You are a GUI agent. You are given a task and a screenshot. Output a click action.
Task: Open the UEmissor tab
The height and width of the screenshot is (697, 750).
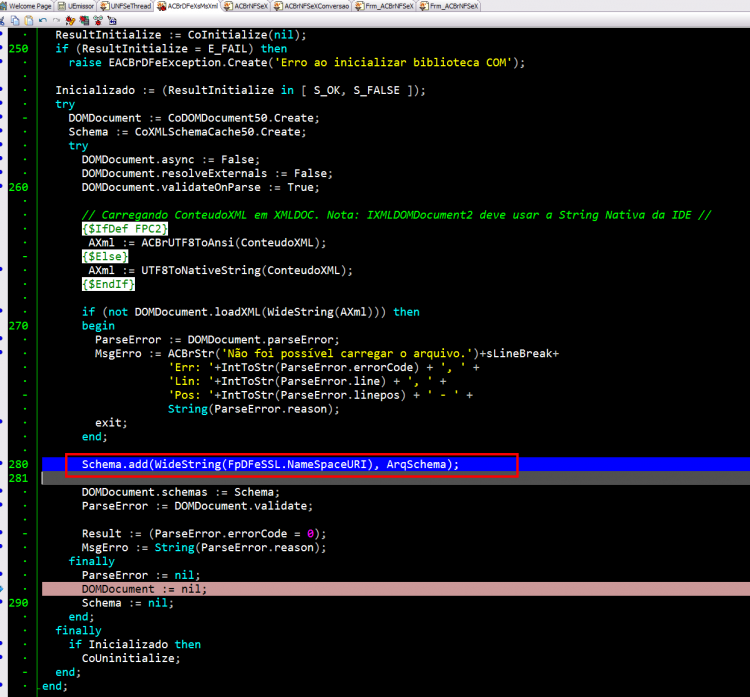pos(76,6)
